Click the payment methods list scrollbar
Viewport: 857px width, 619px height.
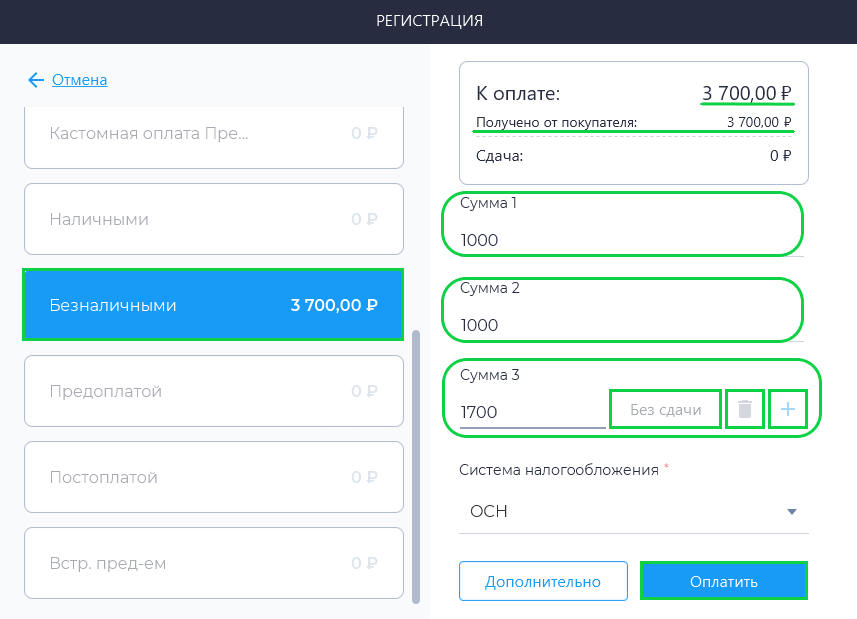click(416, 466)
